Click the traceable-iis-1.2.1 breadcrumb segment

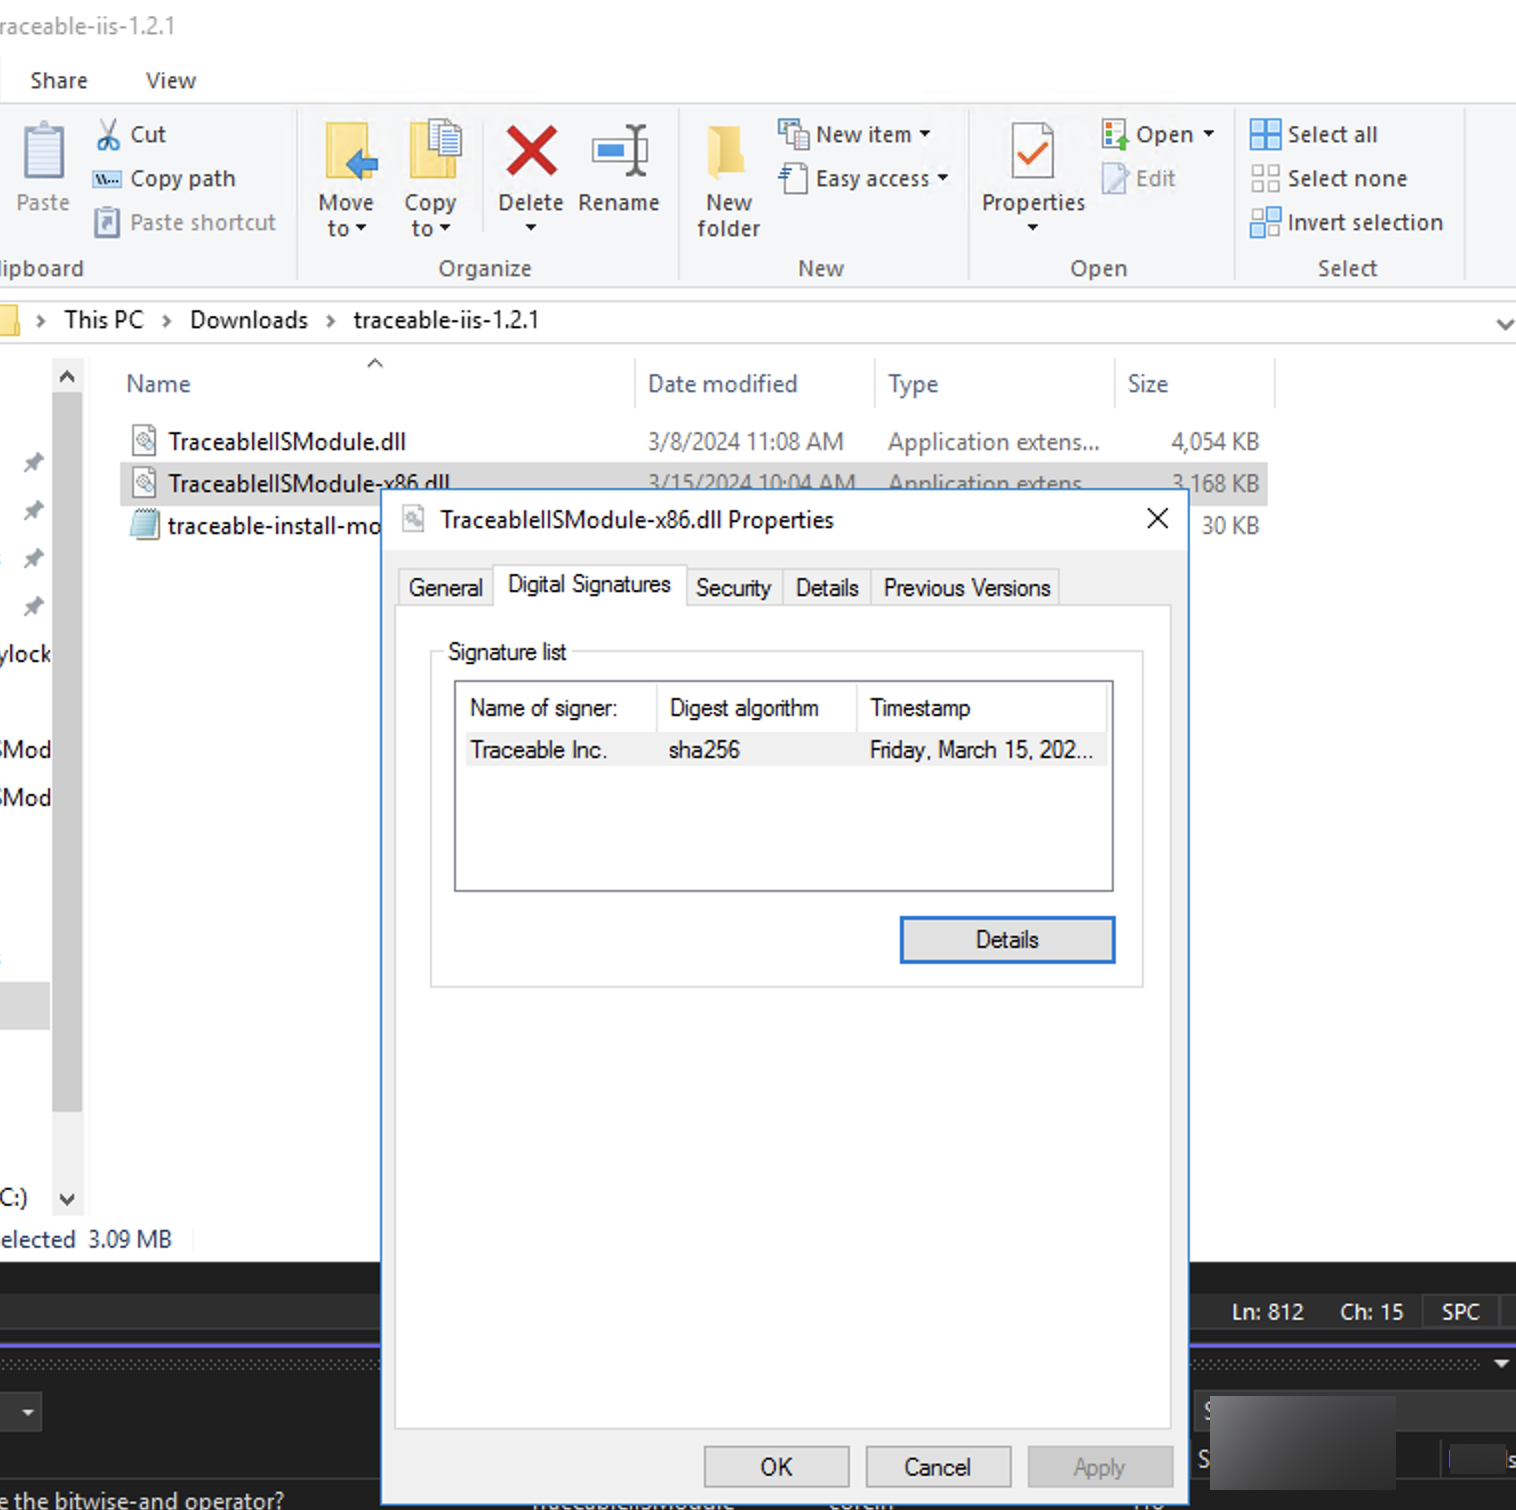tap(446, 320)
